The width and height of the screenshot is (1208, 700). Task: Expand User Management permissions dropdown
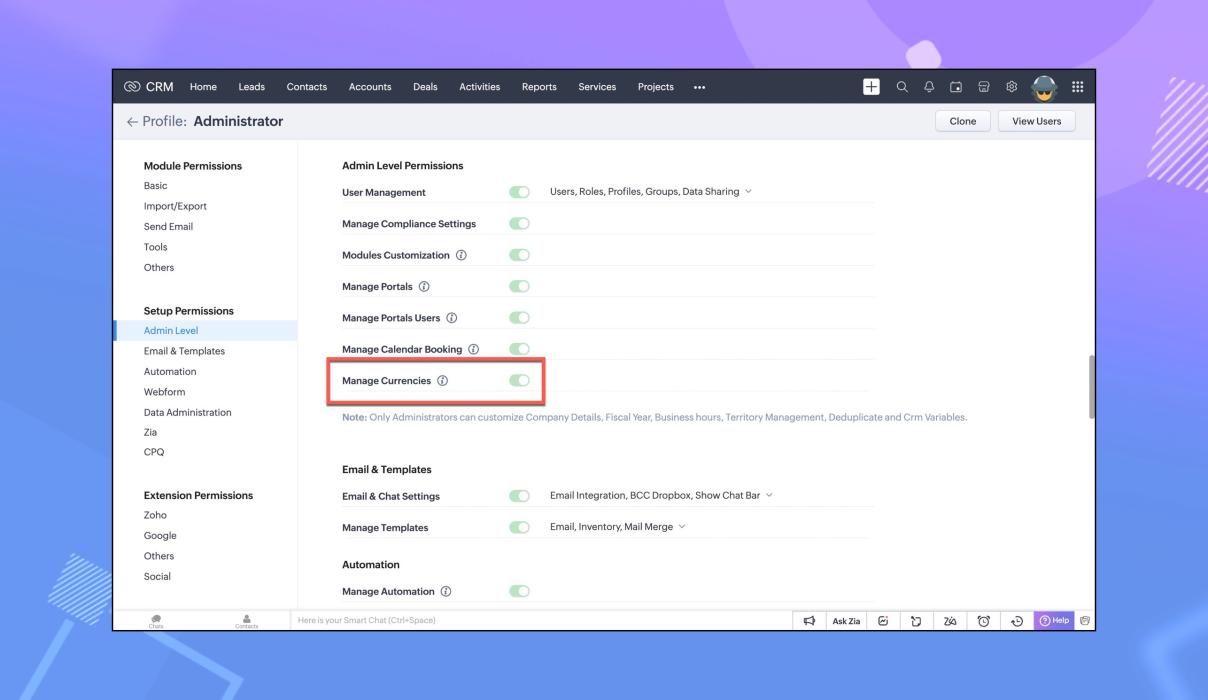748,192
